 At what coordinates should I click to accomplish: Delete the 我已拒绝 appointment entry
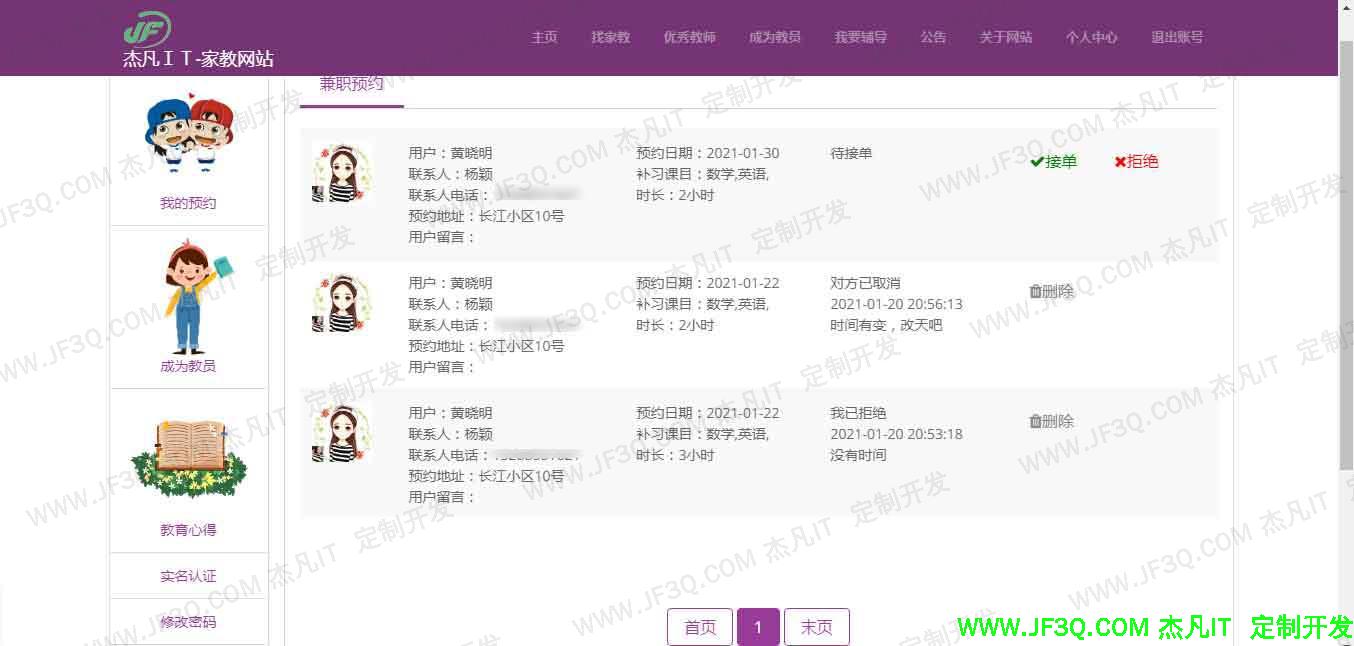tap(1052, 422)
